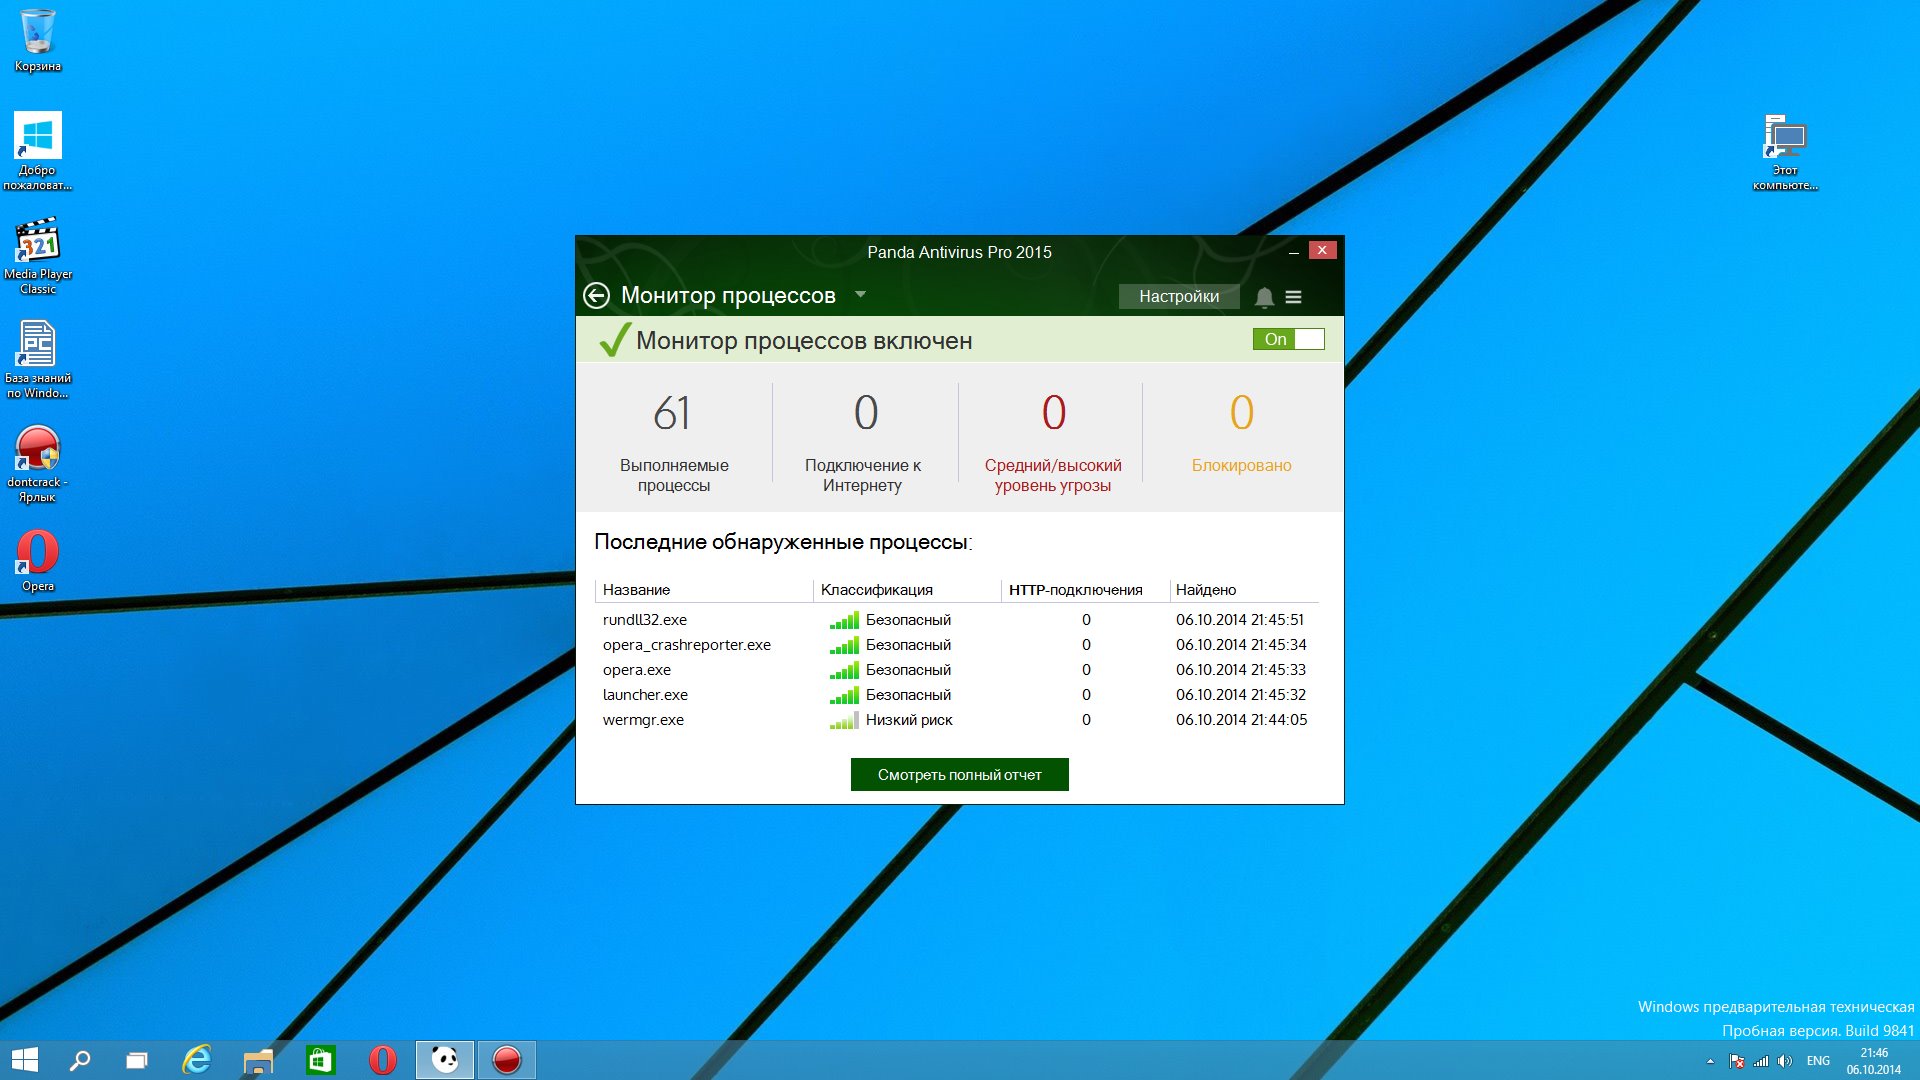Select the Подключение к Интернету counter
The image size is (1920, 1080).
pyautogui.click(x=863, y=440)
